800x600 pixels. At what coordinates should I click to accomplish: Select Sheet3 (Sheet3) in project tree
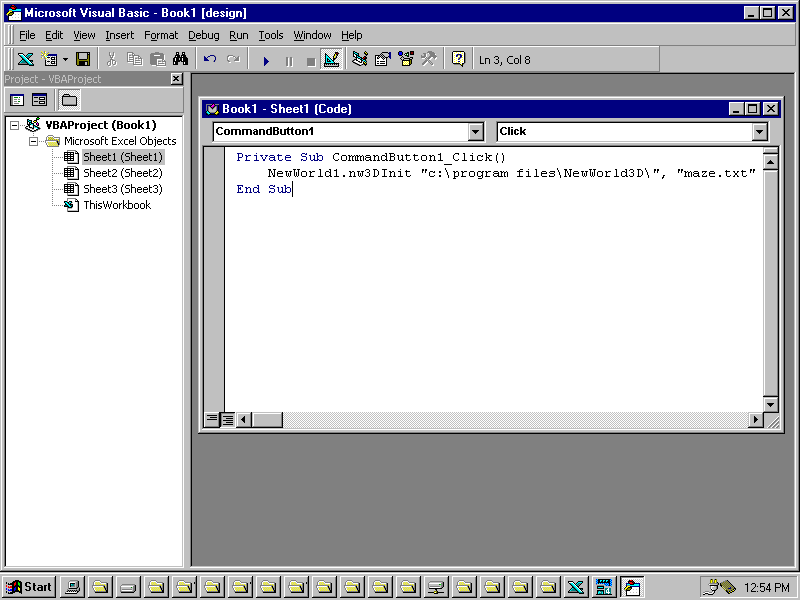[x=123, y=189]
